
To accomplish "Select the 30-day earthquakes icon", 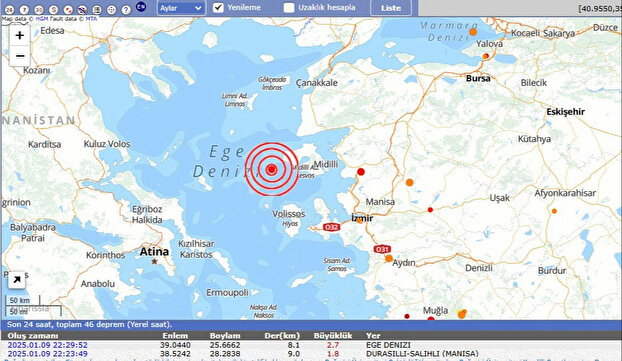I will click(x=39, y=10).
